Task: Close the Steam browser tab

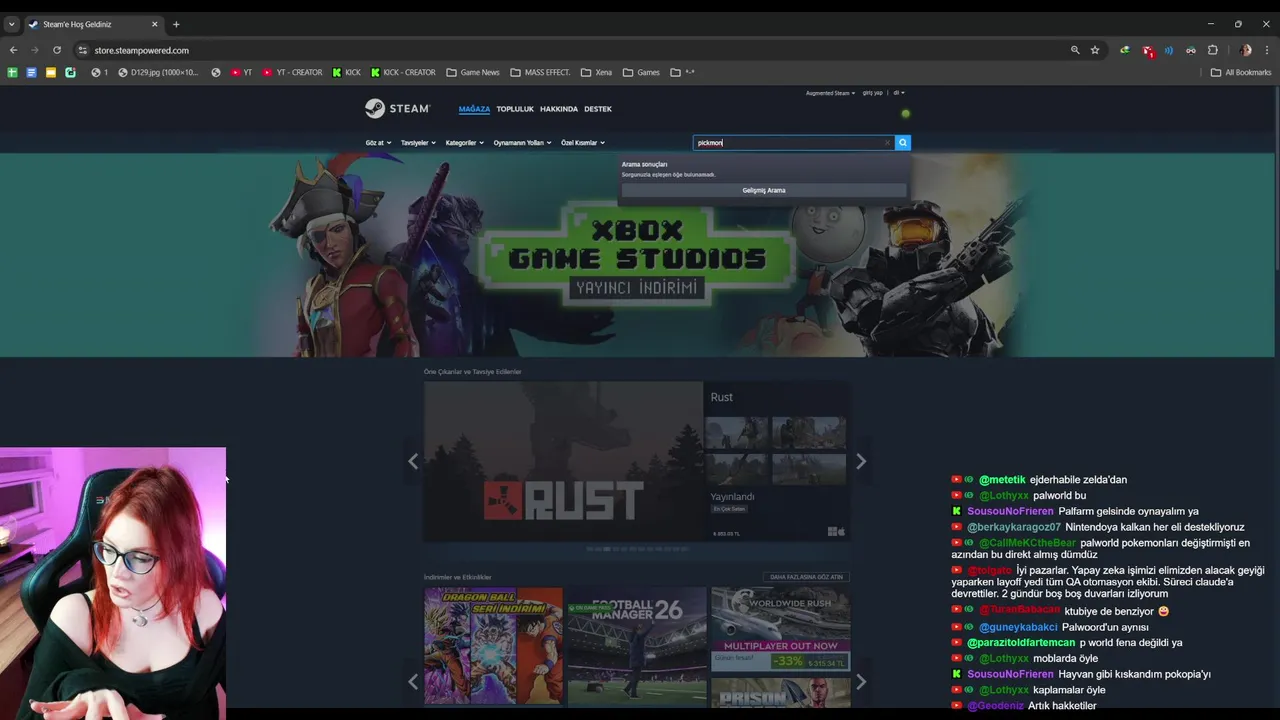Action: tap(155, 24)
